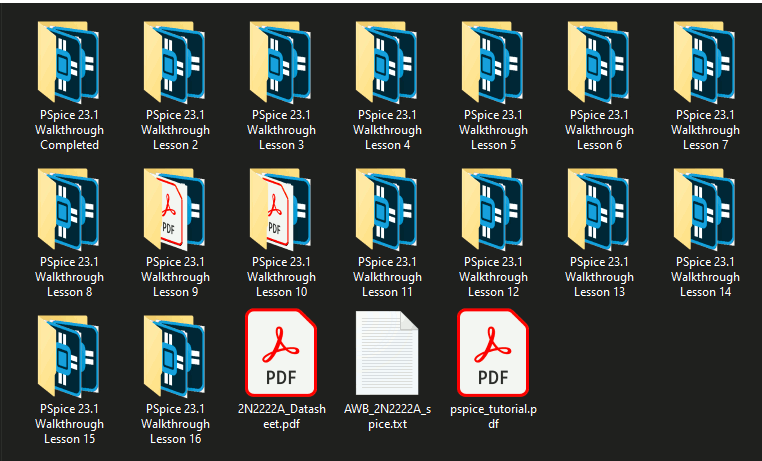Click the 'PSpice 23.1 Walkthrough Lesson 10' label
Image resolution: width=762 pixels, height=461 pixels.
281,277
